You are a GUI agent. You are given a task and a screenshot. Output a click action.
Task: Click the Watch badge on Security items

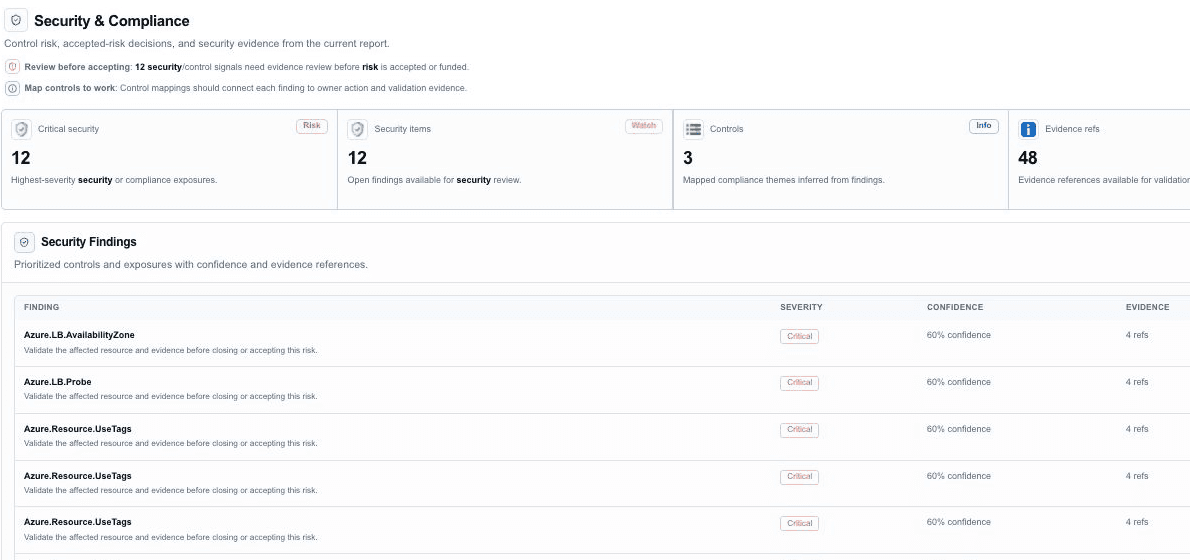point(644,126)
